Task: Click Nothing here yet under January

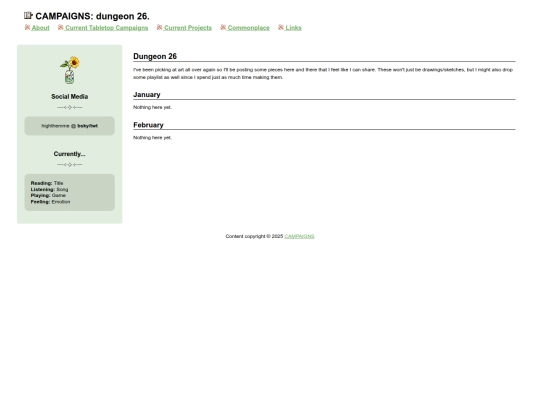Action: (x=152, y=107)
